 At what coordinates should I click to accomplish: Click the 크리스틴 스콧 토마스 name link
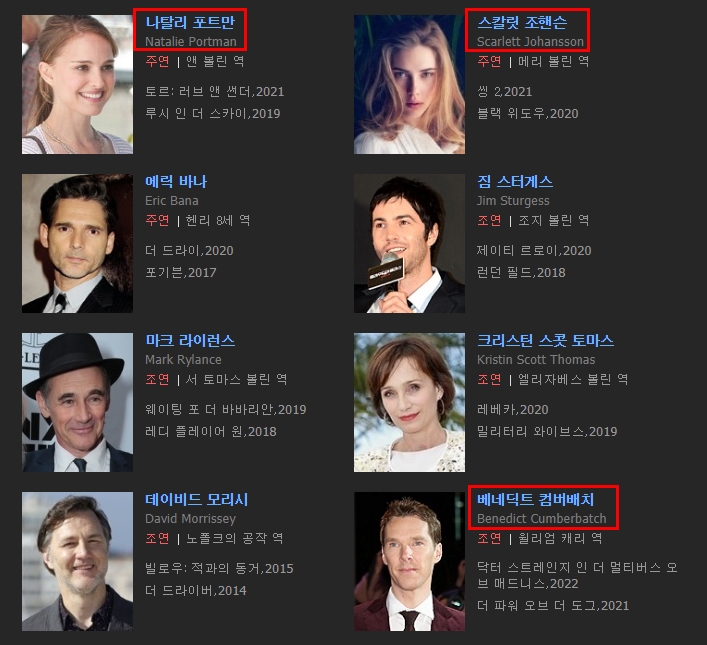545,340
